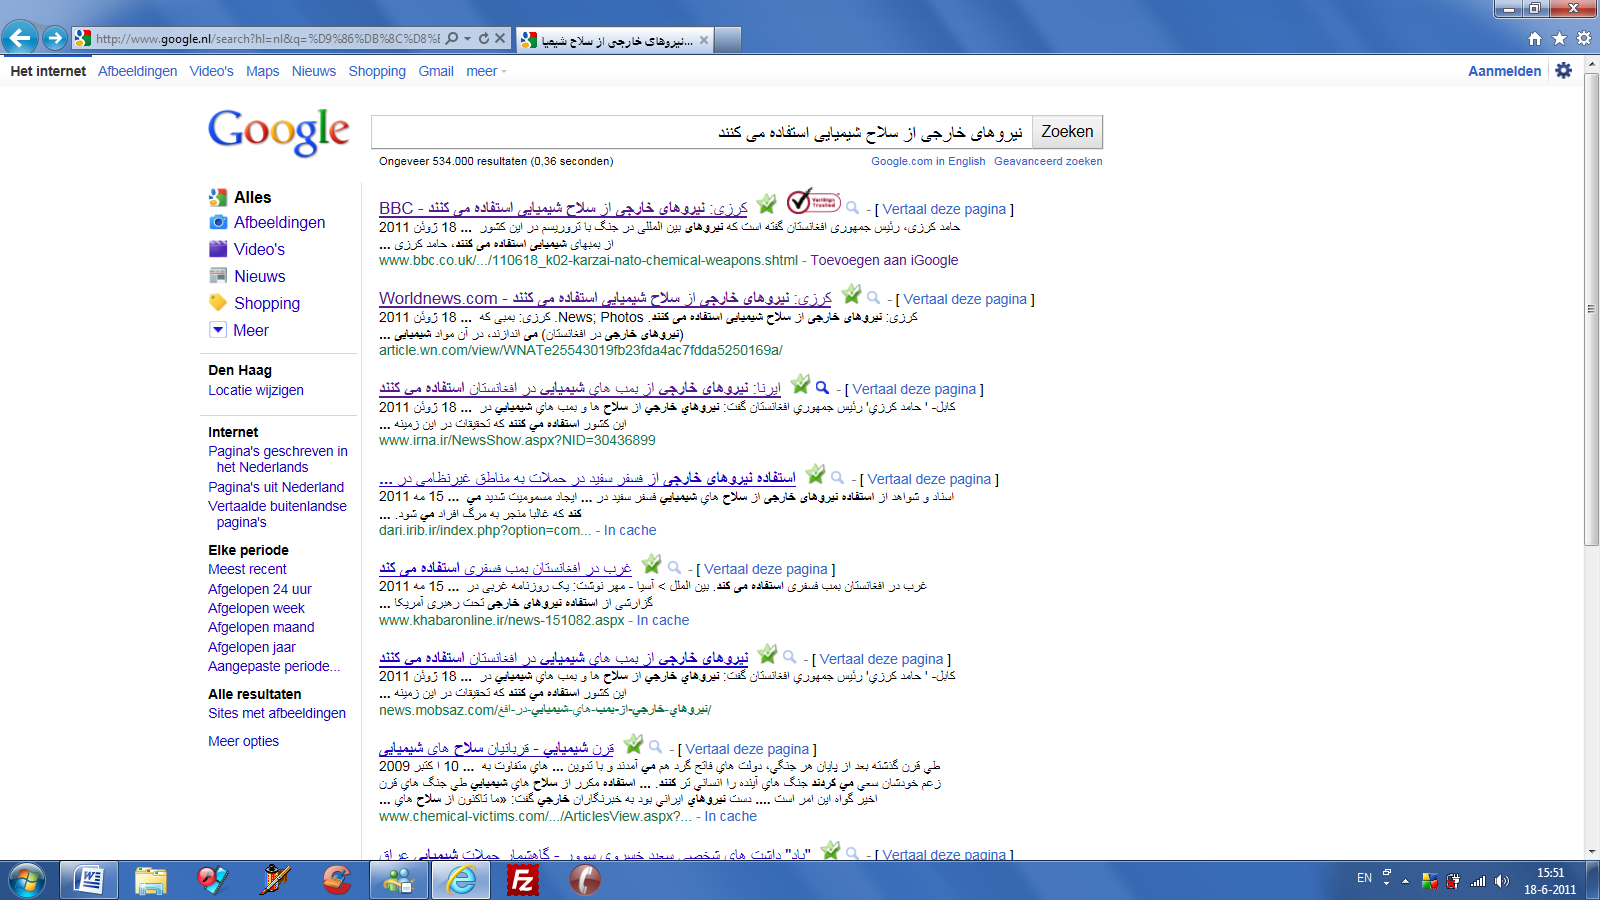Select the Alles icon in the sidebar
This screenshot has height=900, width=1600.
pos(218,197)
